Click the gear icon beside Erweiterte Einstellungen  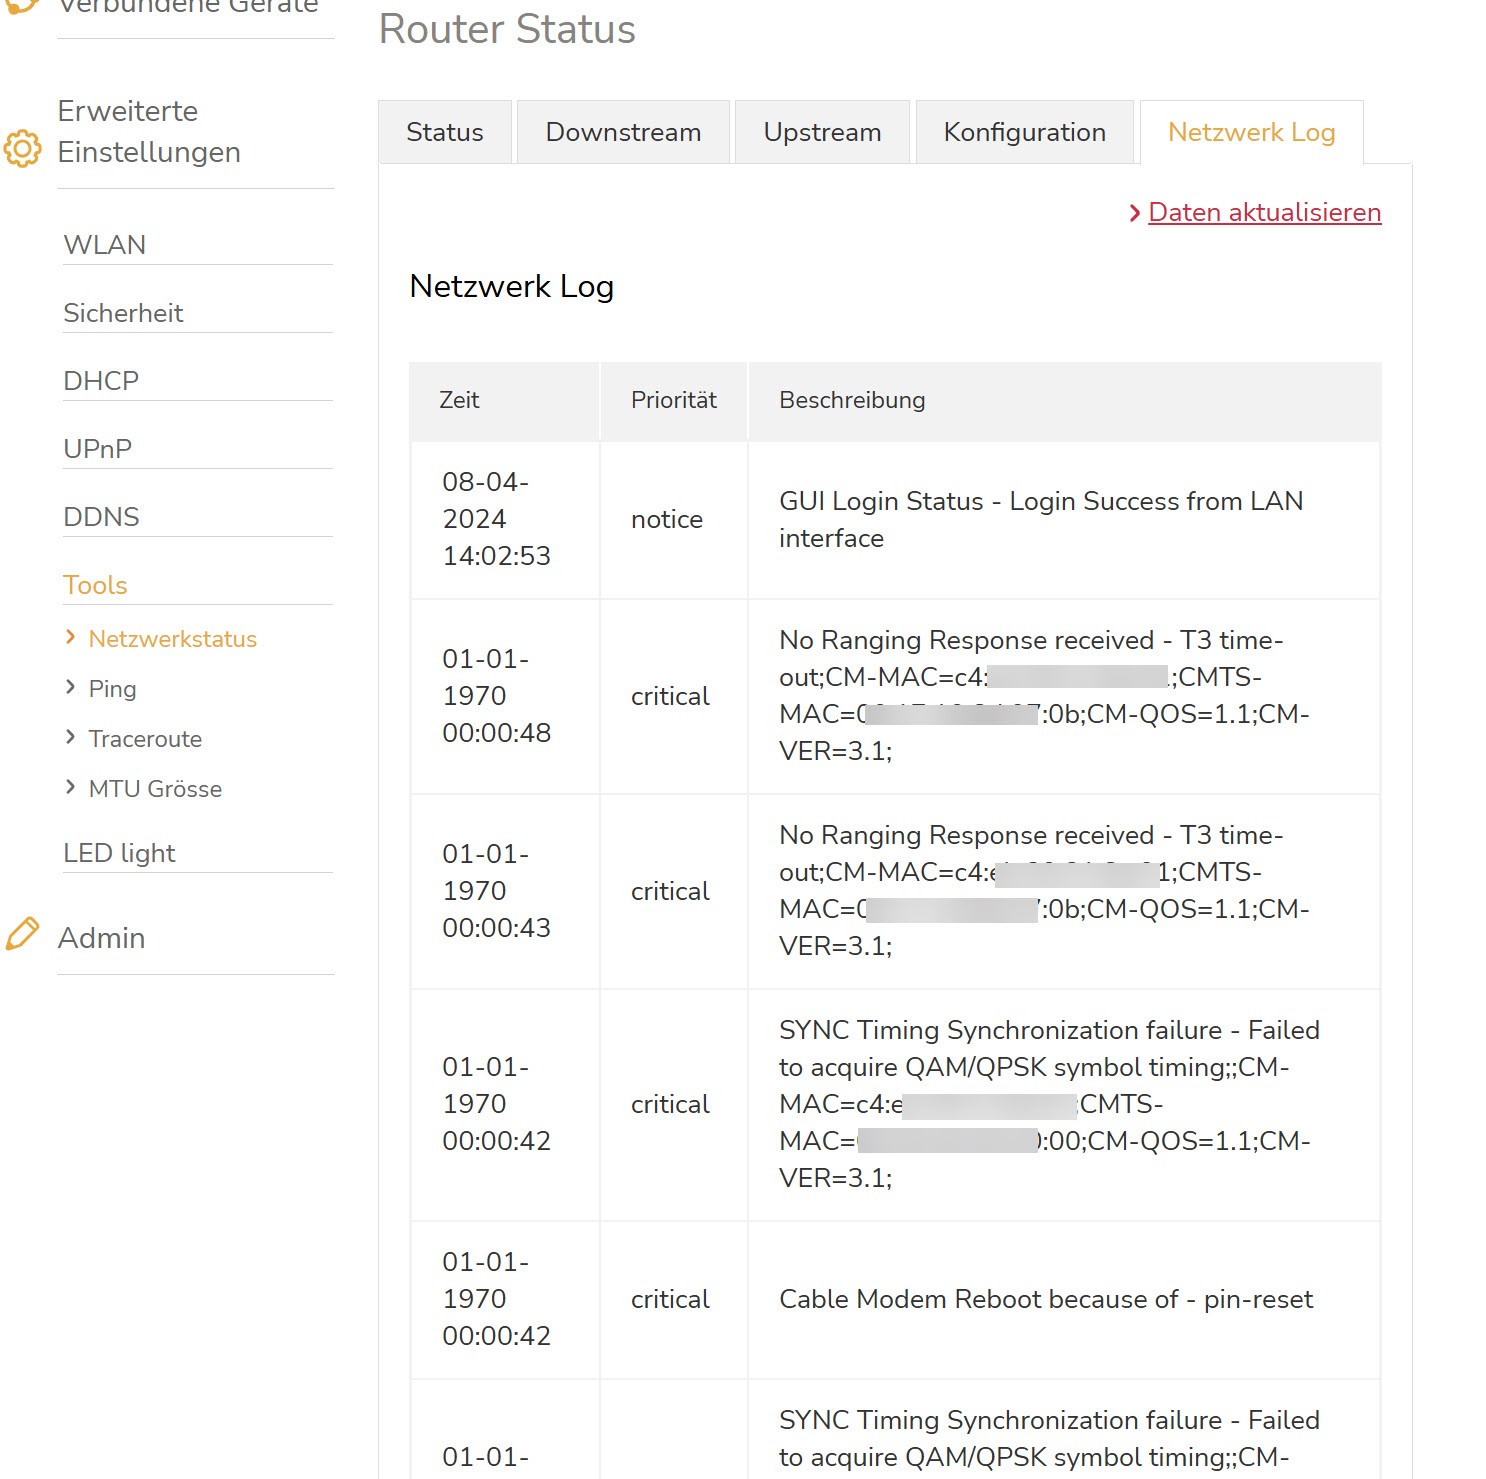point(22,149)
